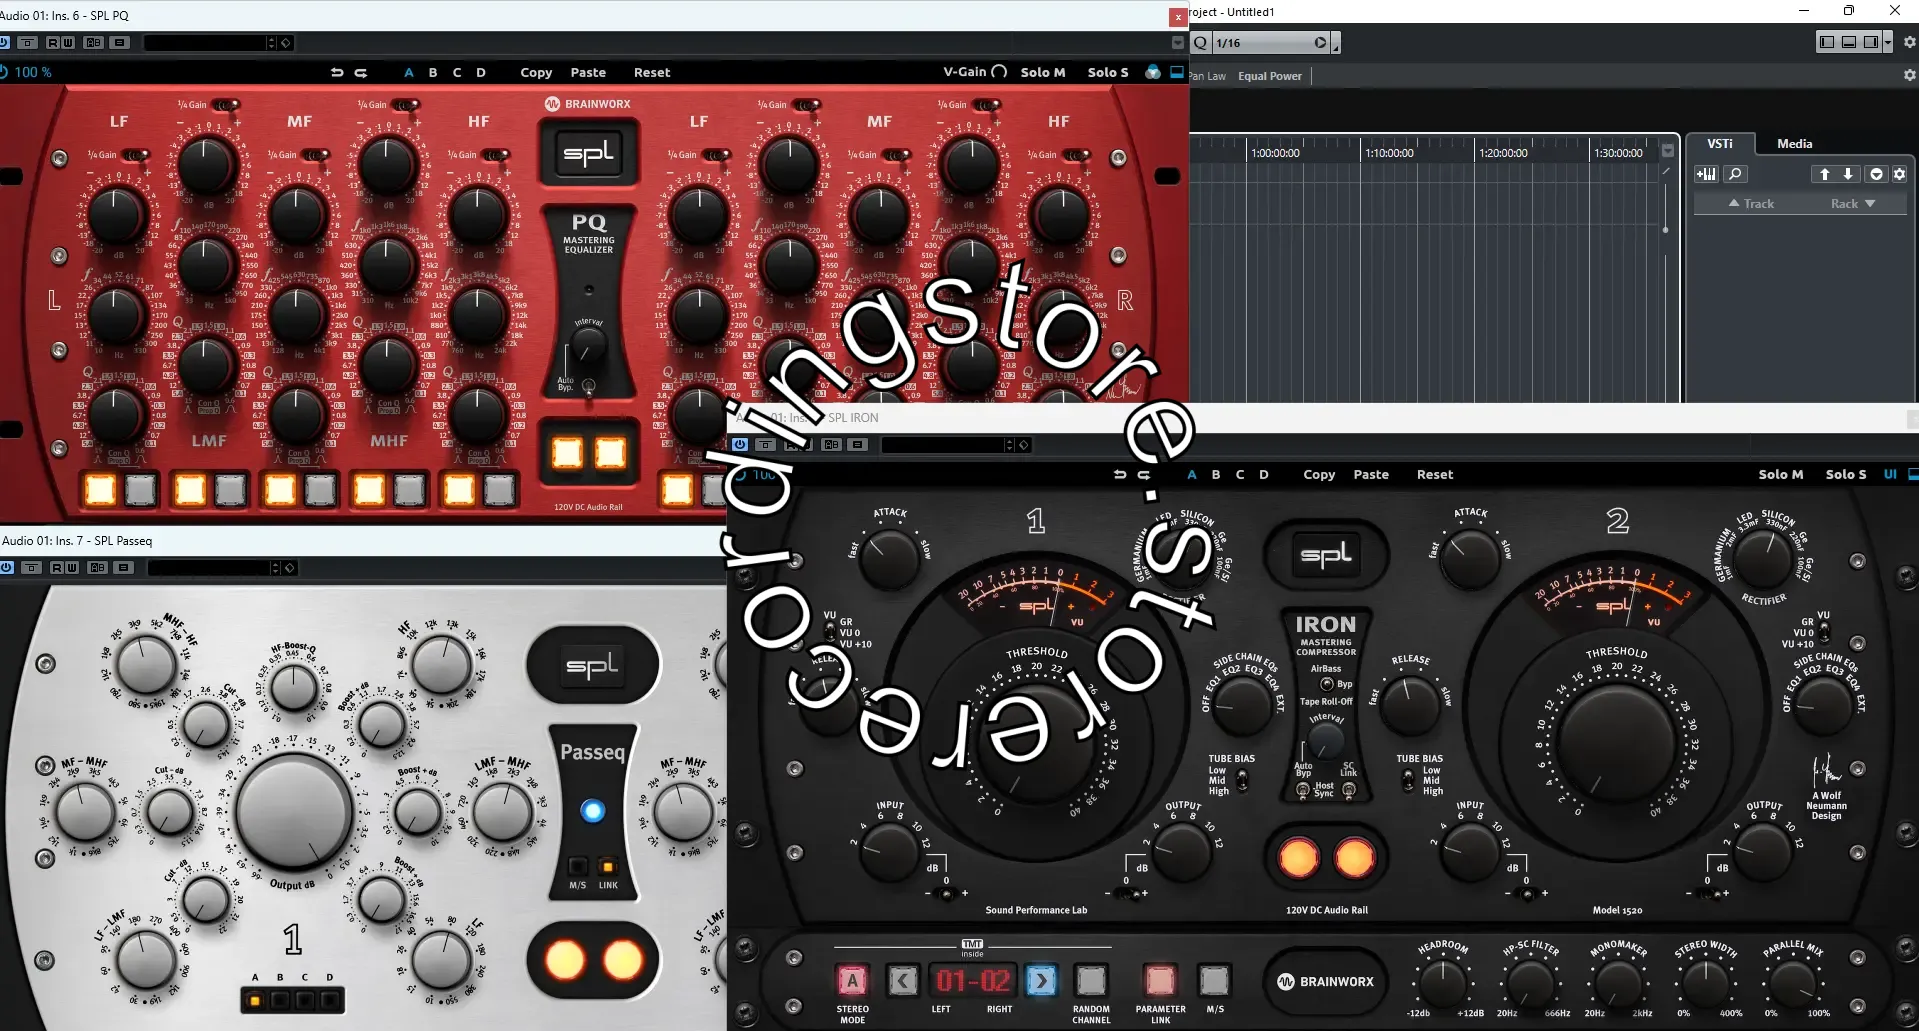1919x1031 pixels.
Task: Select setting D in SPL IRON toolbar
Action: (1264, 474)
